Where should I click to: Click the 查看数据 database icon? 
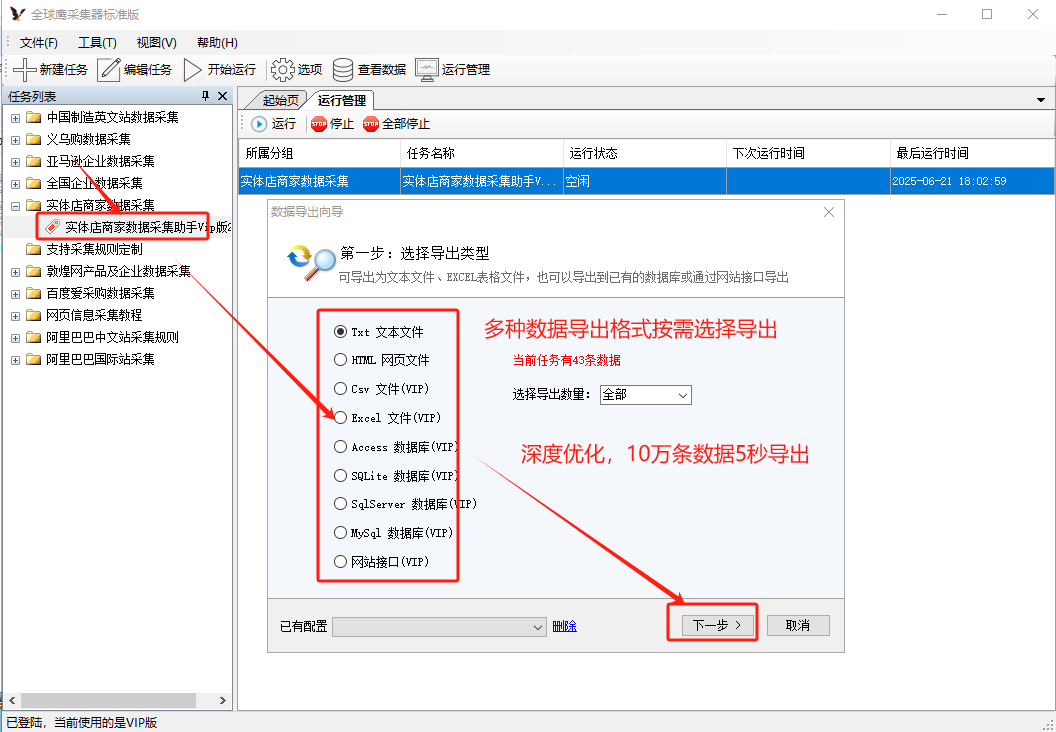click(343, 70)
